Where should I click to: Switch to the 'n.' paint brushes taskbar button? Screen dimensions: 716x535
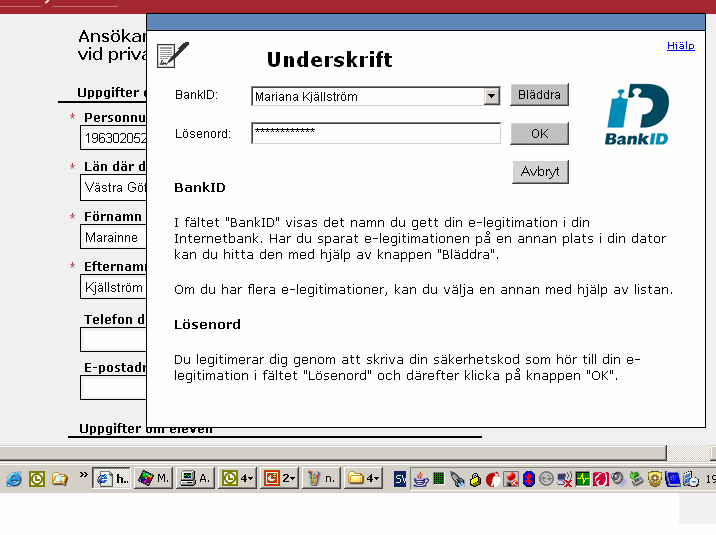[321, 478]
